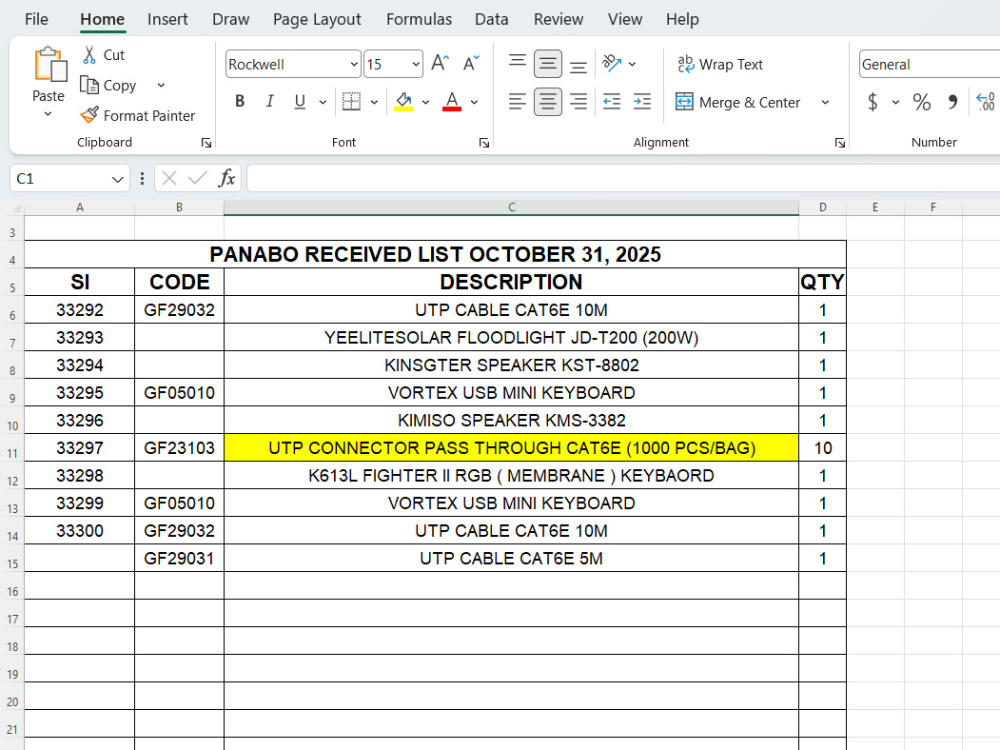Toggle Bold formatting

(240, 101)
